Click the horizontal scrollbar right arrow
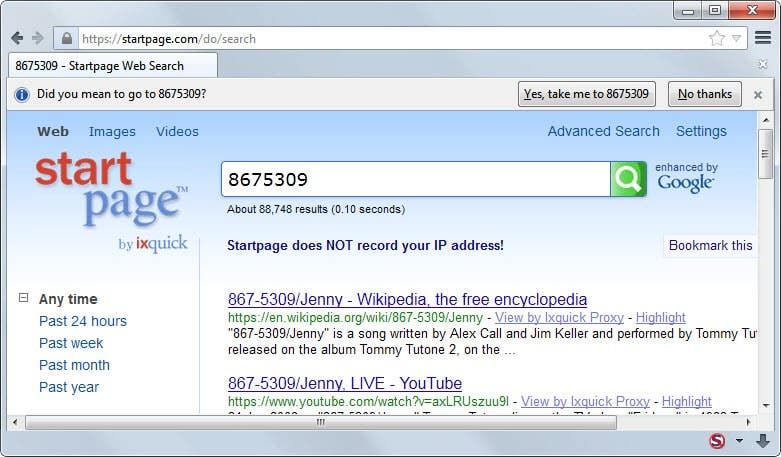Image resolution: width=781 pixels, height=457 pixels. pyautogui.click(x=748, y=422)
